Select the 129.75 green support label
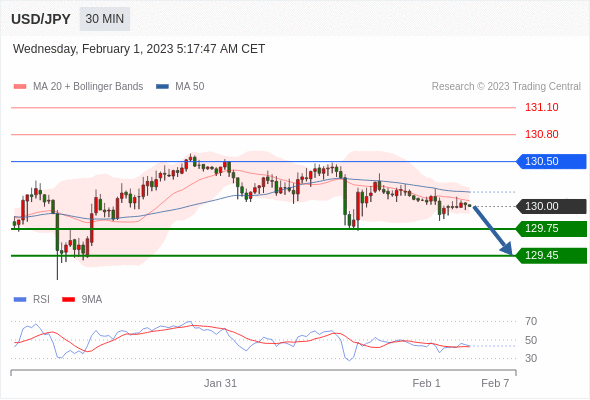590x400 pixels. point(551,229)
